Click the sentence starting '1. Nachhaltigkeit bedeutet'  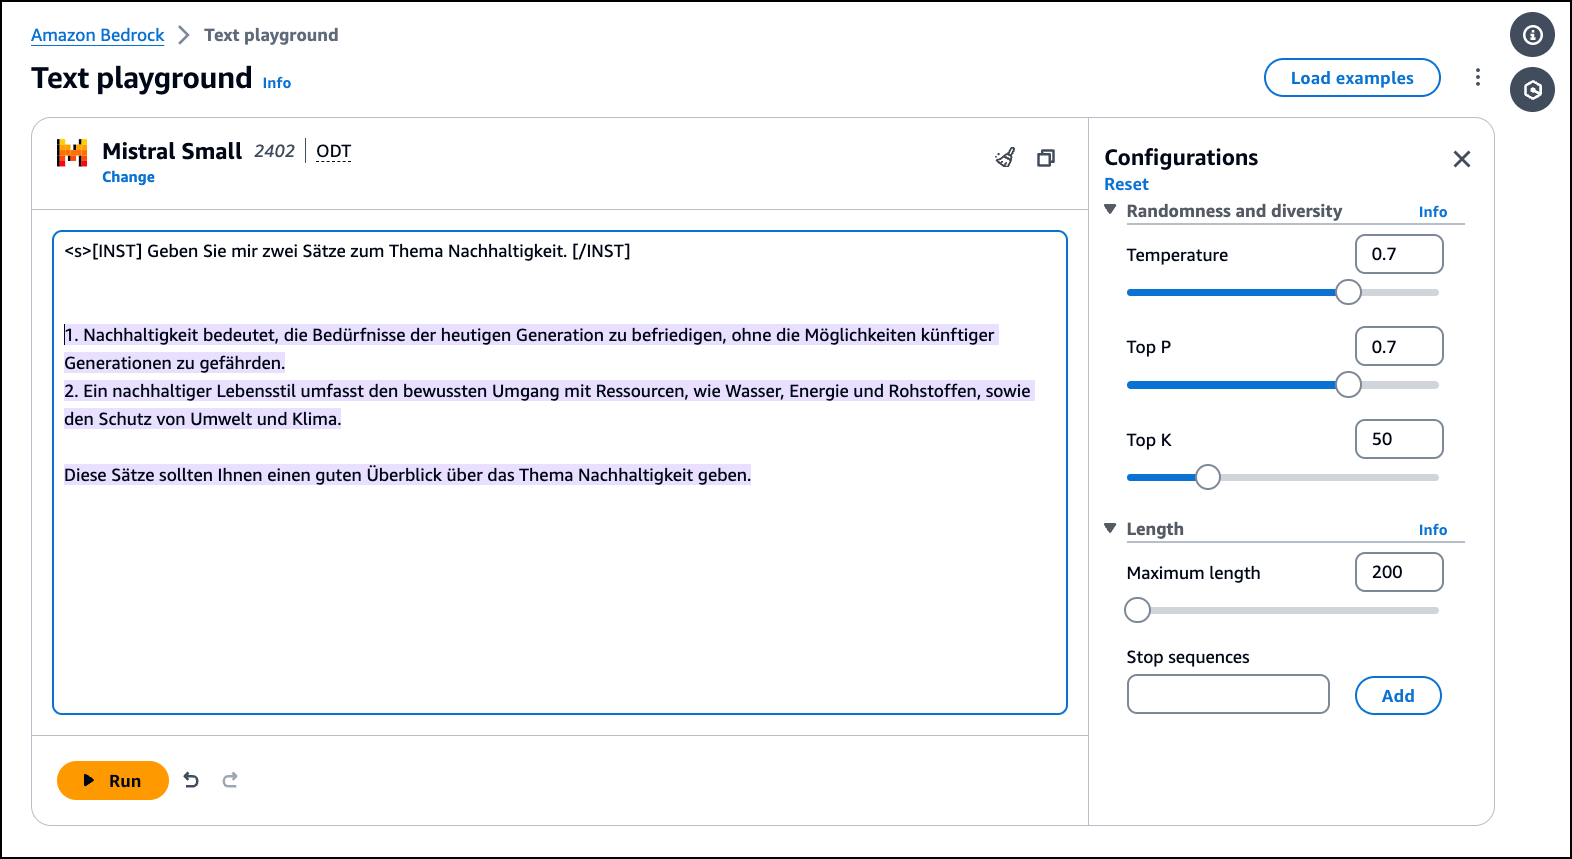[x=530, y=348]
